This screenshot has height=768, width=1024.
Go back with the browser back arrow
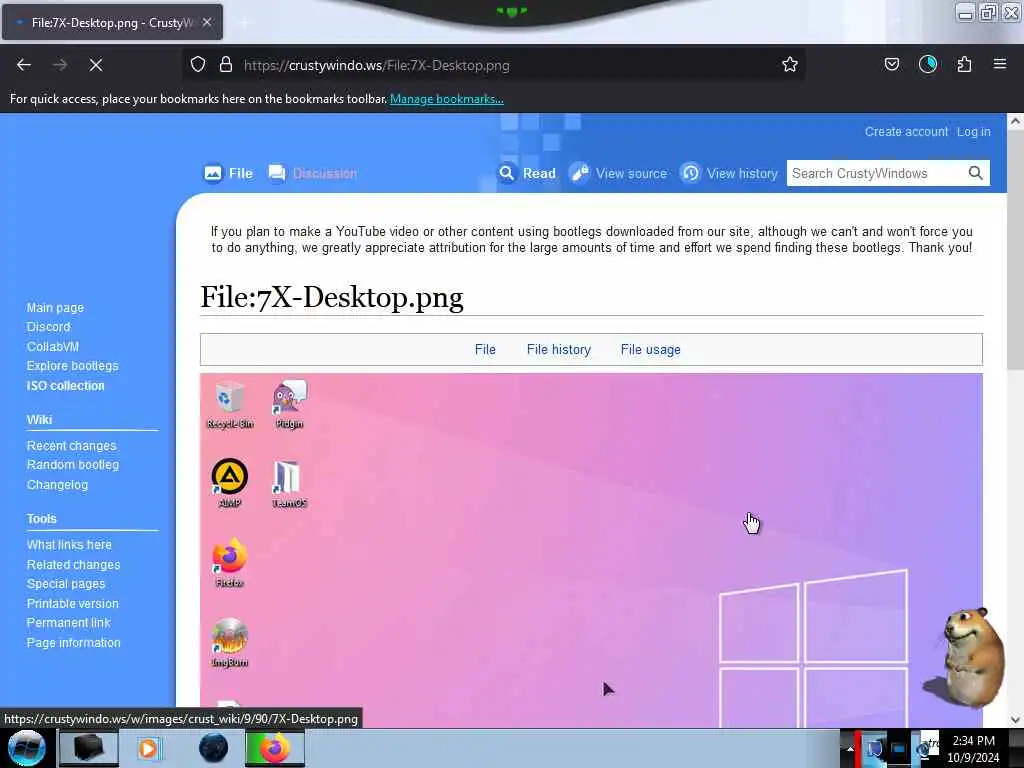tap(24, 65)
